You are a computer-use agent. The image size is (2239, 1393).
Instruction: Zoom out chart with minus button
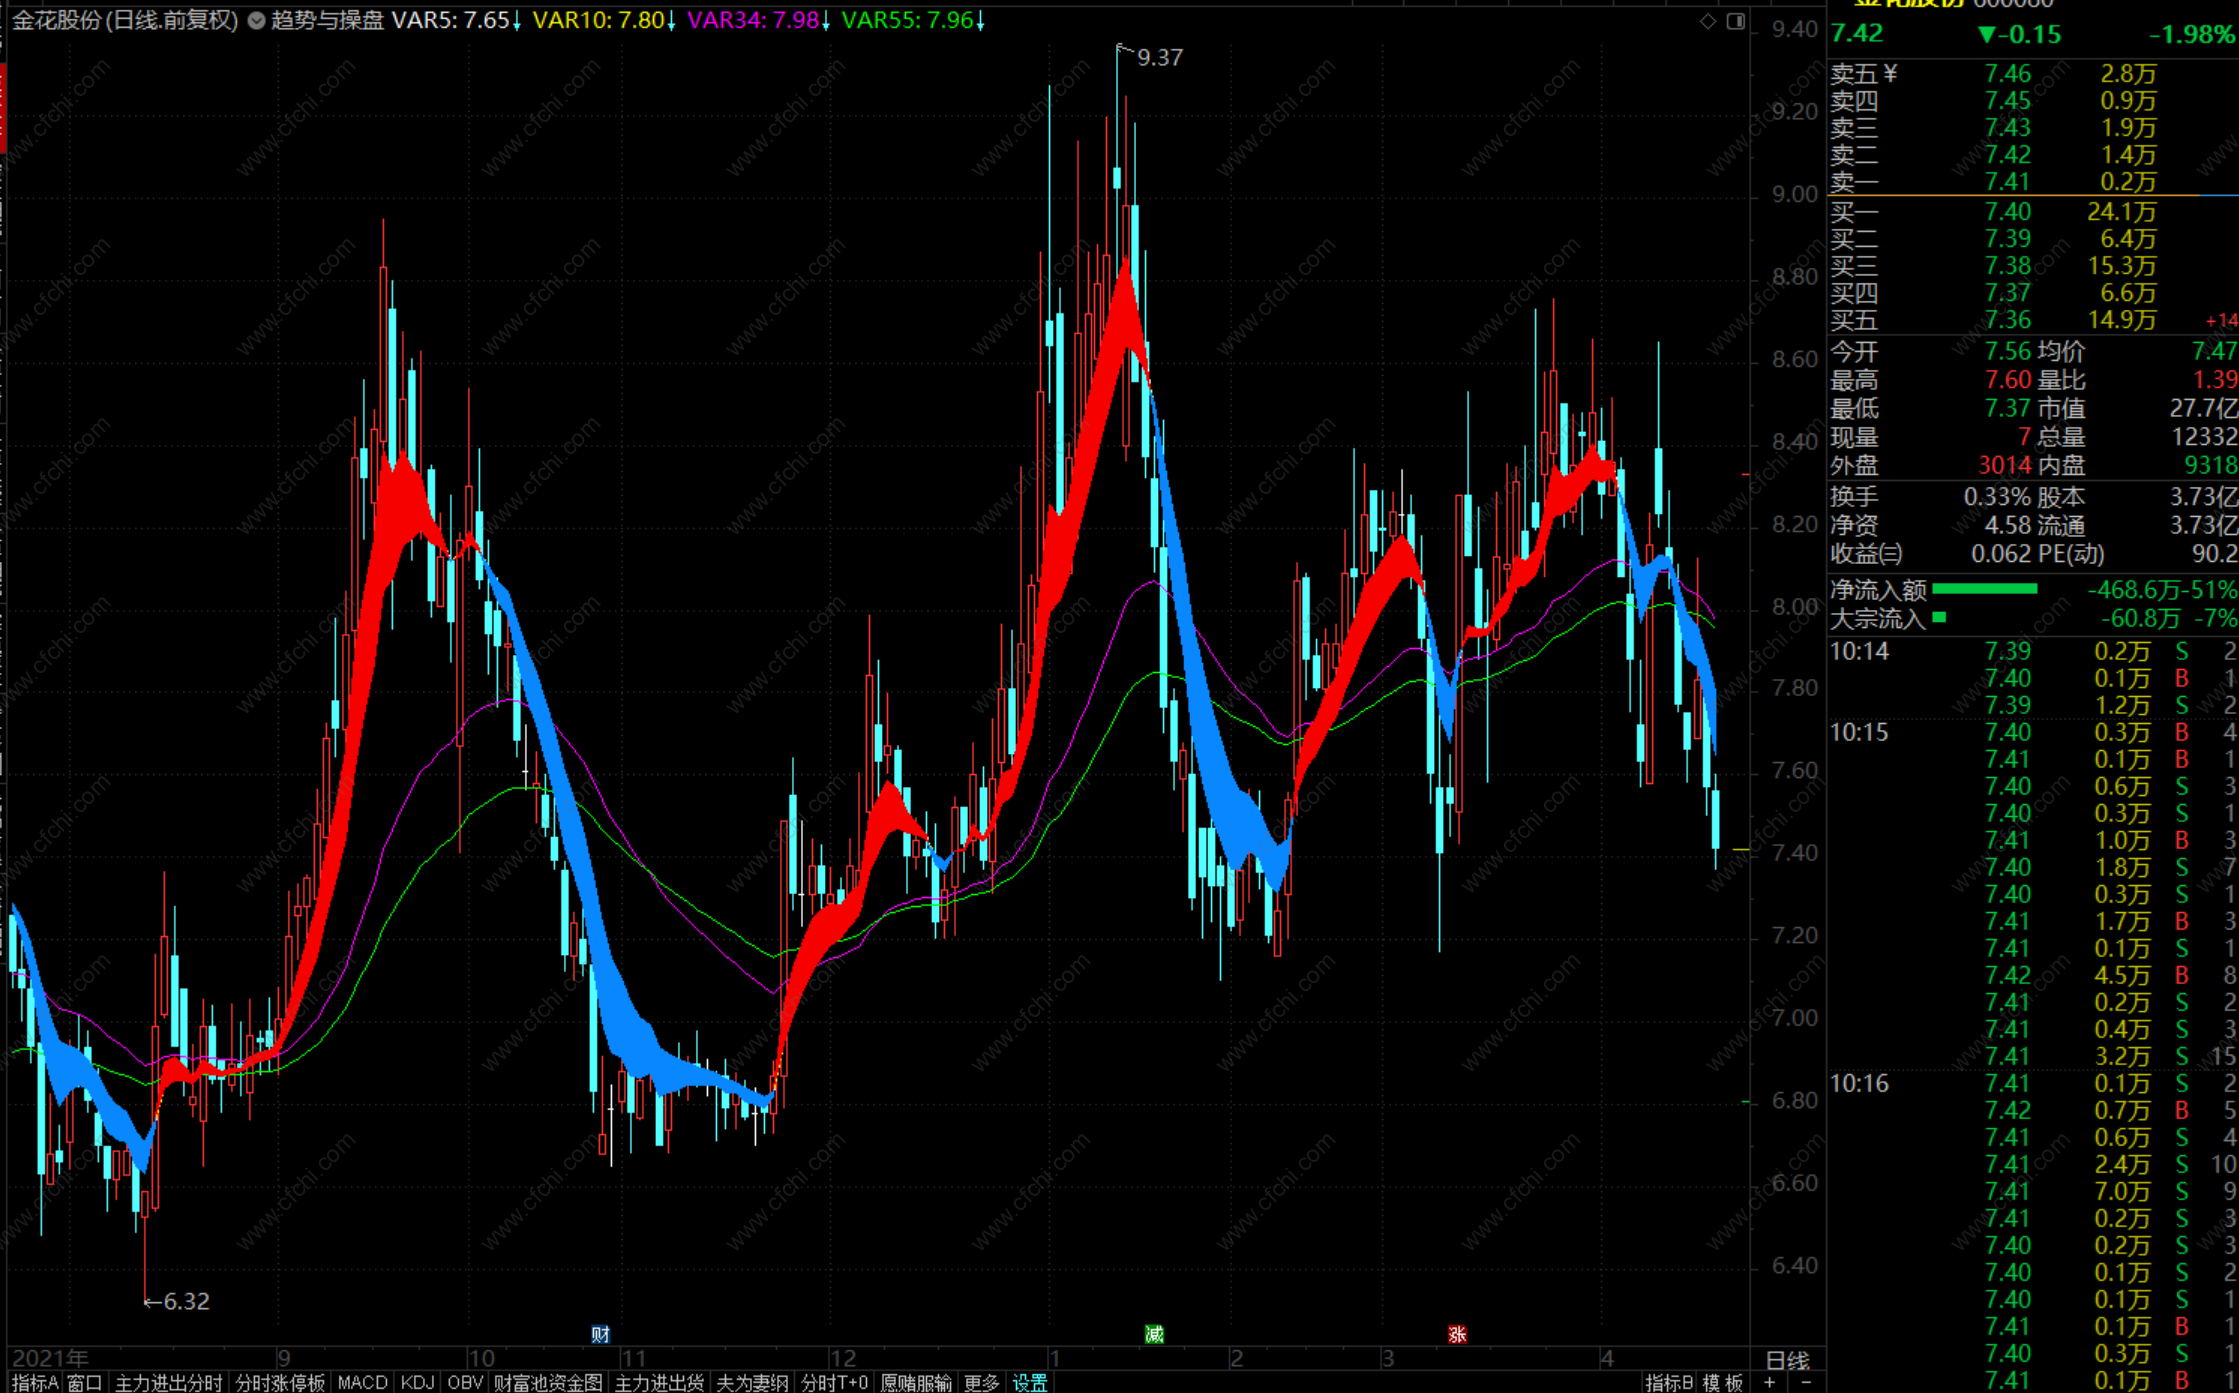tap(1806, 1382)
